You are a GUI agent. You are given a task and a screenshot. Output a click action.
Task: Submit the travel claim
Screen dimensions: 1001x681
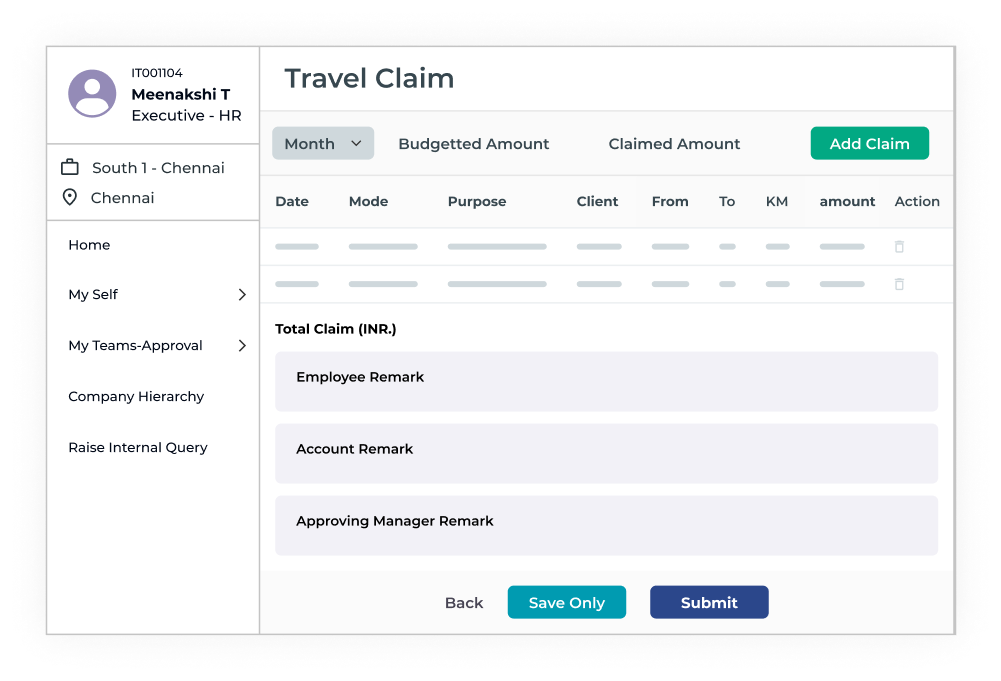coord(709,602)
